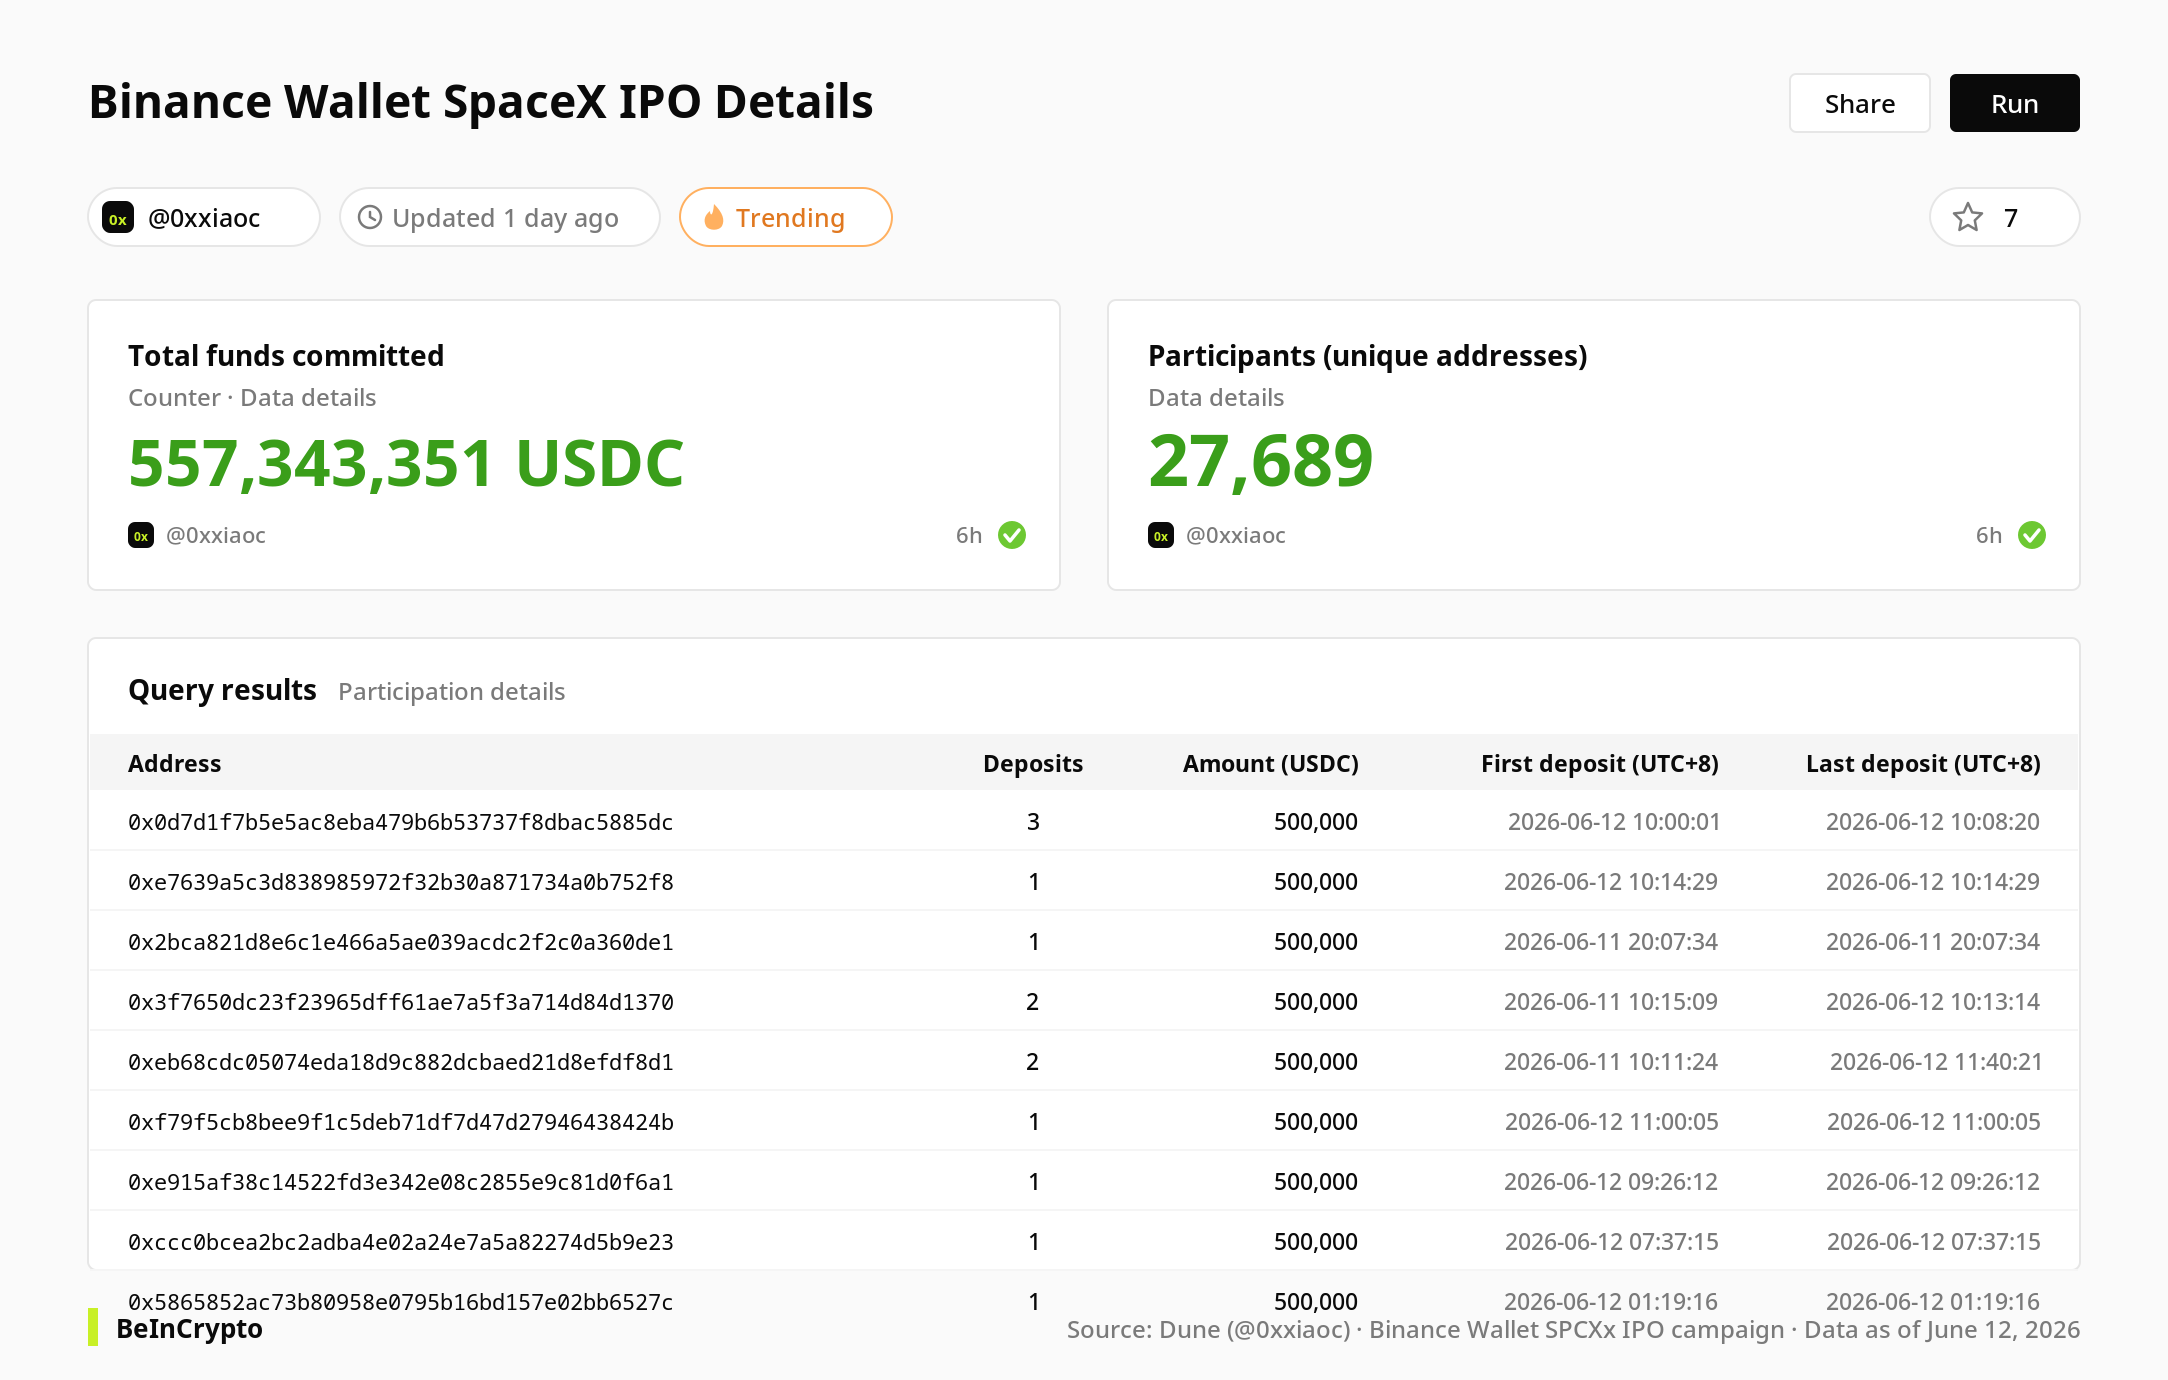This screenshot has width=2168, height=1380.
Task: Select address 0x3f7650dc23f23965dff61ae7a5f3a714d84d1370
Action: (x=401, y=1002)
